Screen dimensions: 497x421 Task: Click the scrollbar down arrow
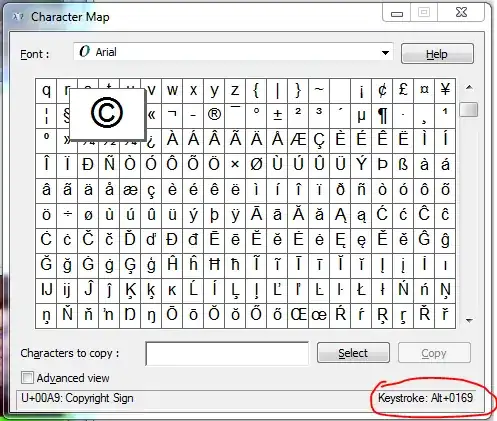(x=469, y=320)
